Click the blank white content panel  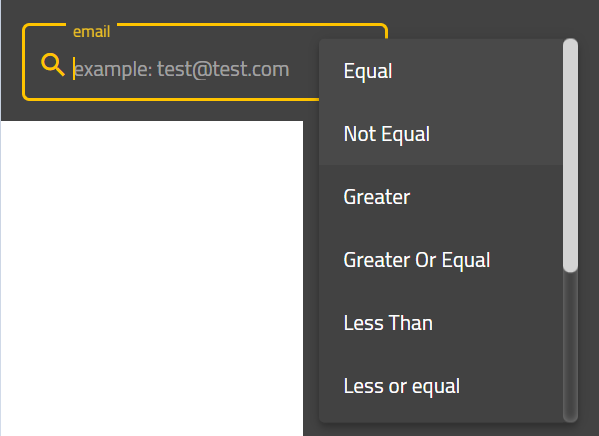pyautogui.click(x=152, y=278)
